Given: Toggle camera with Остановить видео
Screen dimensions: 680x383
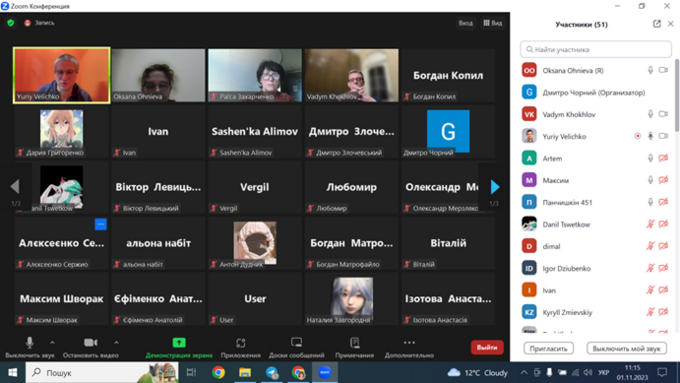Looking at the screenshot, I should point(91,343).
